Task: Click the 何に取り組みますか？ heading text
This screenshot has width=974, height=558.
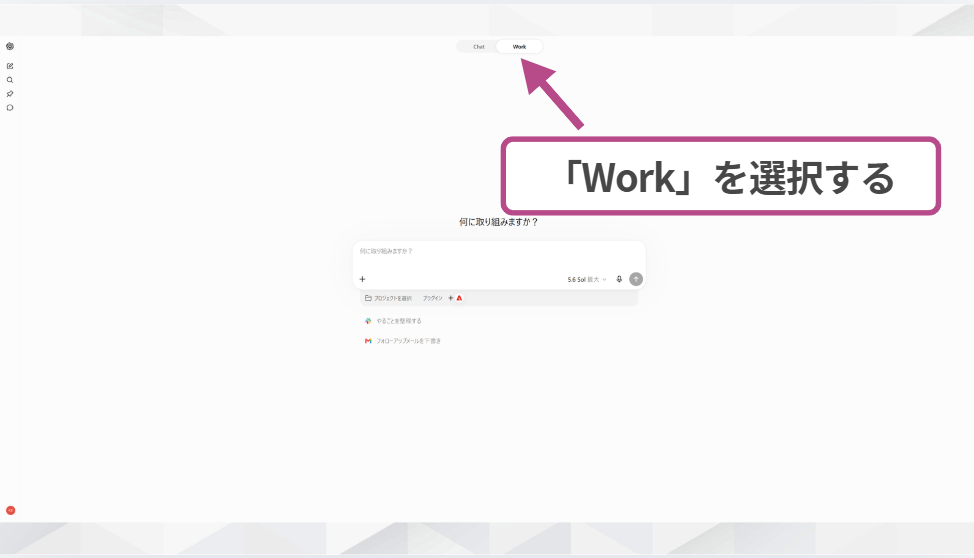Action: 499,222
